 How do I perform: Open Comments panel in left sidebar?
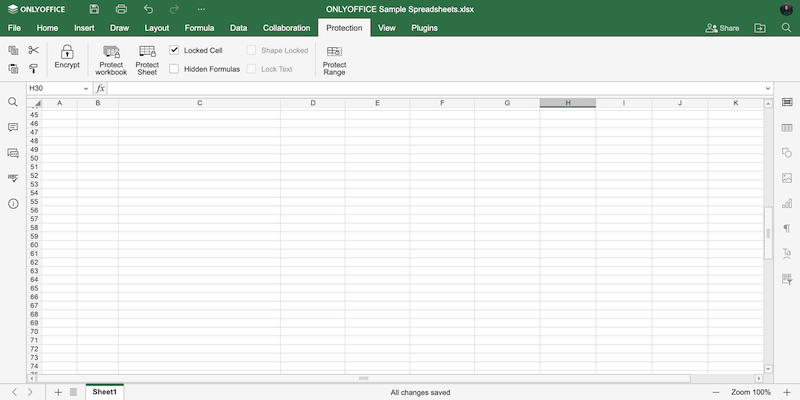click(x=13, y=128)
